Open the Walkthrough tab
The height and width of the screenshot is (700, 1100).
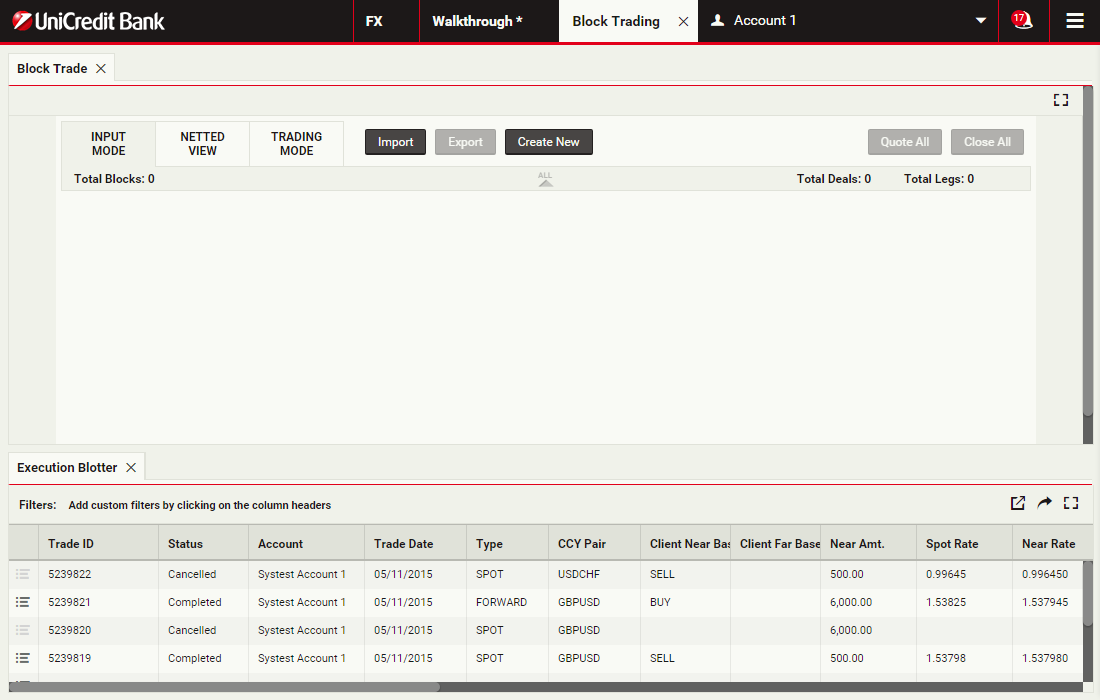pyautogui.click(x=477, y=21)
